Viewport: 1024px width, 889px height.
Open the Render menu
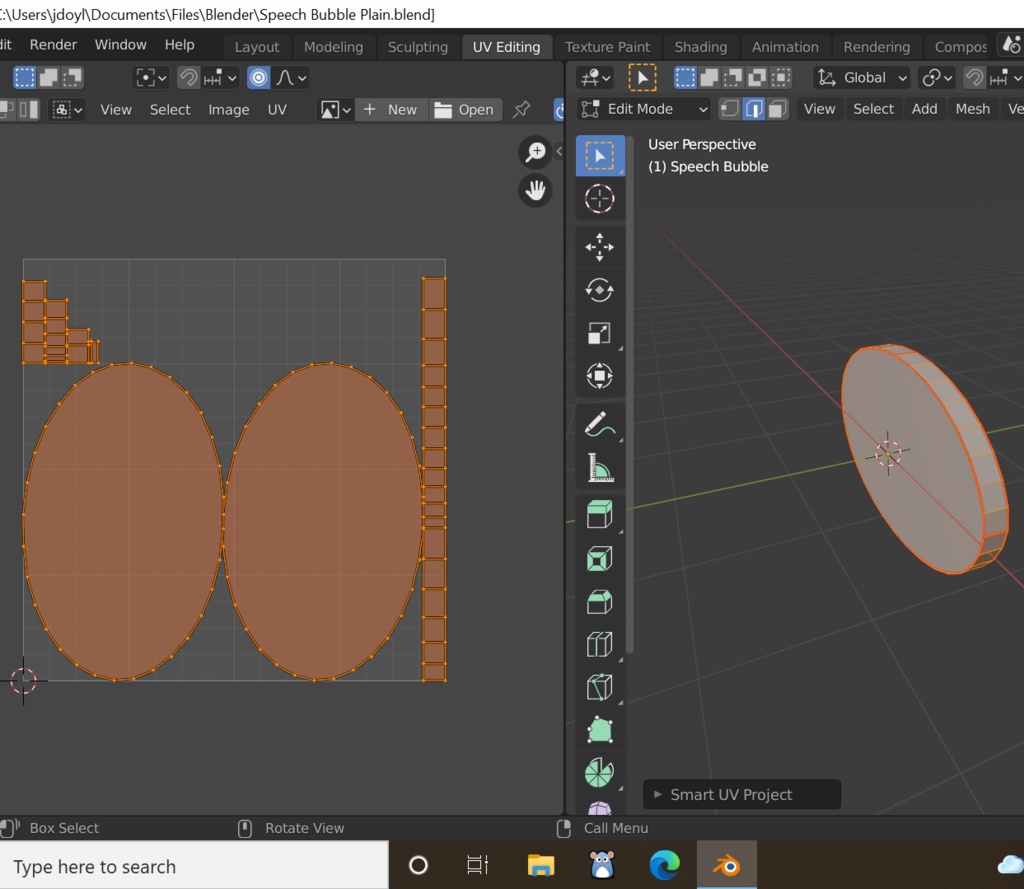pos(53,44)
